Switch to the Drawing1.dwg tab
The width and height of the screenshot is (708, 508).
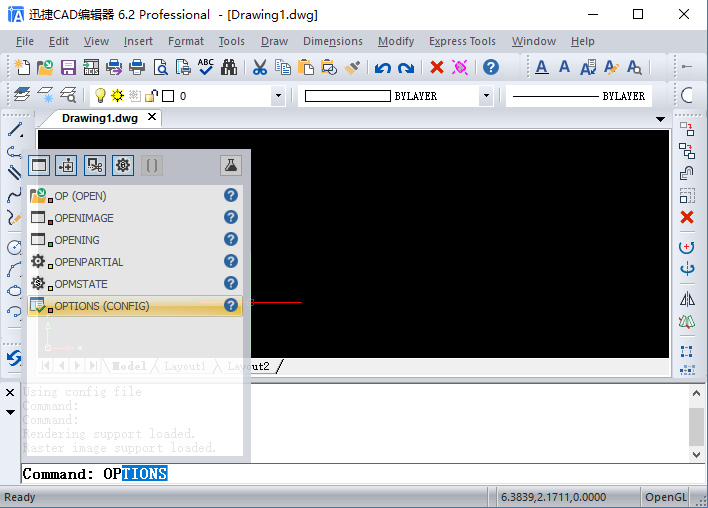[100, 118]
